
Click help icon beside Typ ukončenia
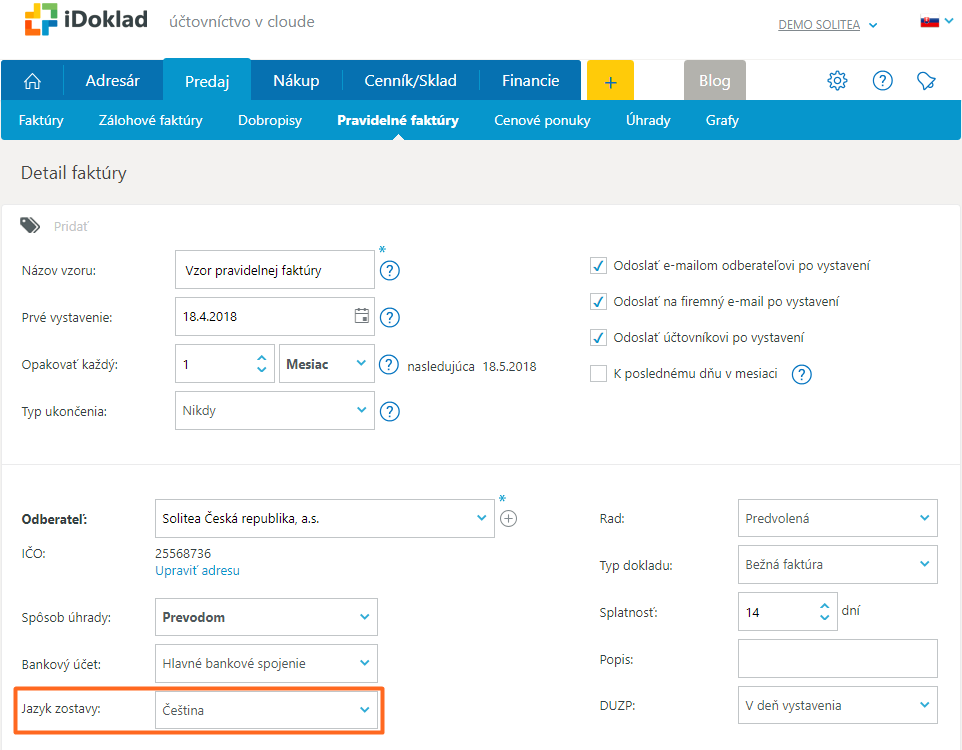(390, 411)
